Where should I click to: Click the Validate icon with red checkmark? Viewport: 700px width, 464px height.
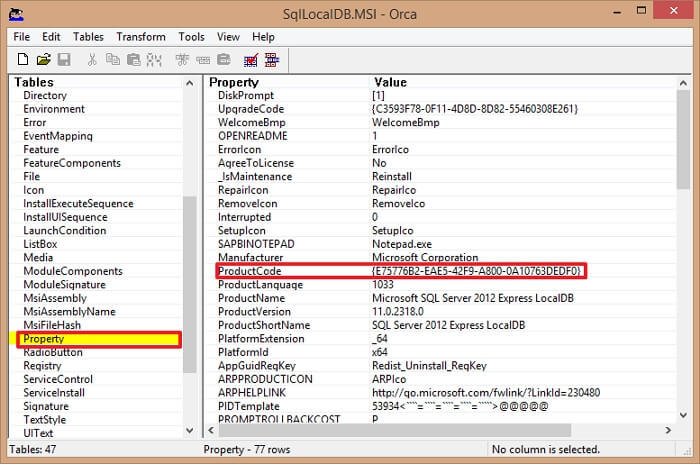pos(250,60)
